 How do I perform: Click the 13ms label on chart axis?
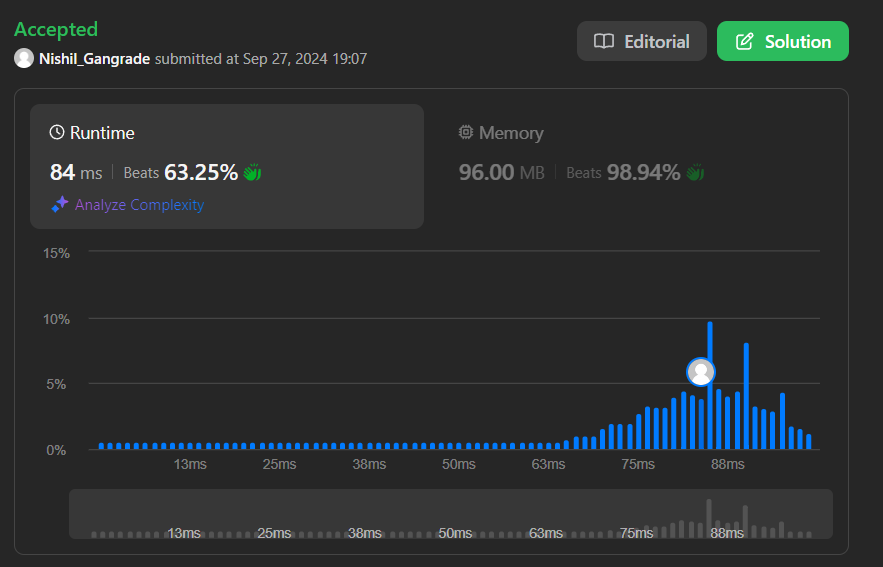coord(190,465)
